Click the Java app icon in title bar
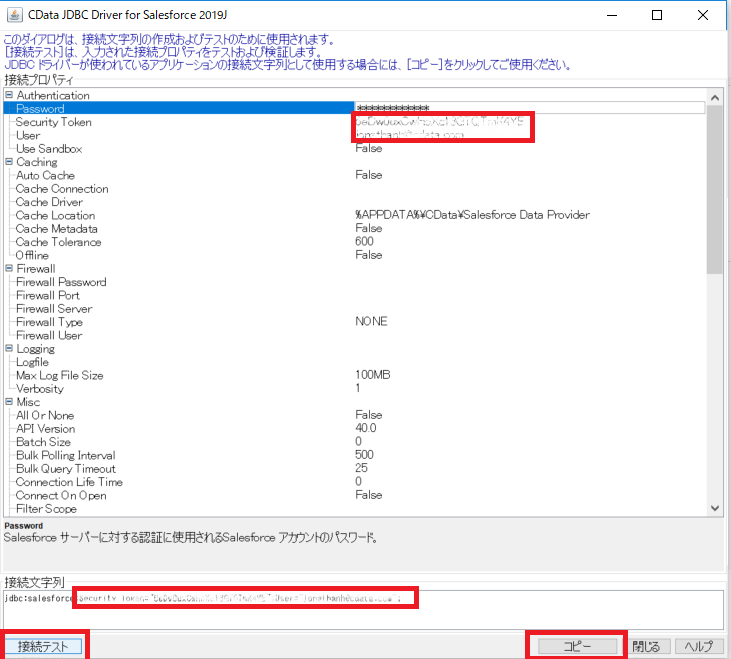The height and width of the screenshot is (659, 731). [14, 15]
